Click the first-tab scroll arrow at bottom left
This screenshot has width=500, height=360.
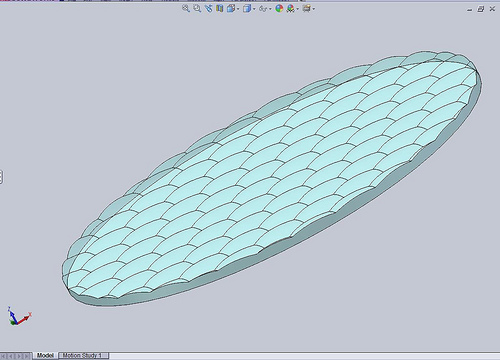[x=4, y=356]
